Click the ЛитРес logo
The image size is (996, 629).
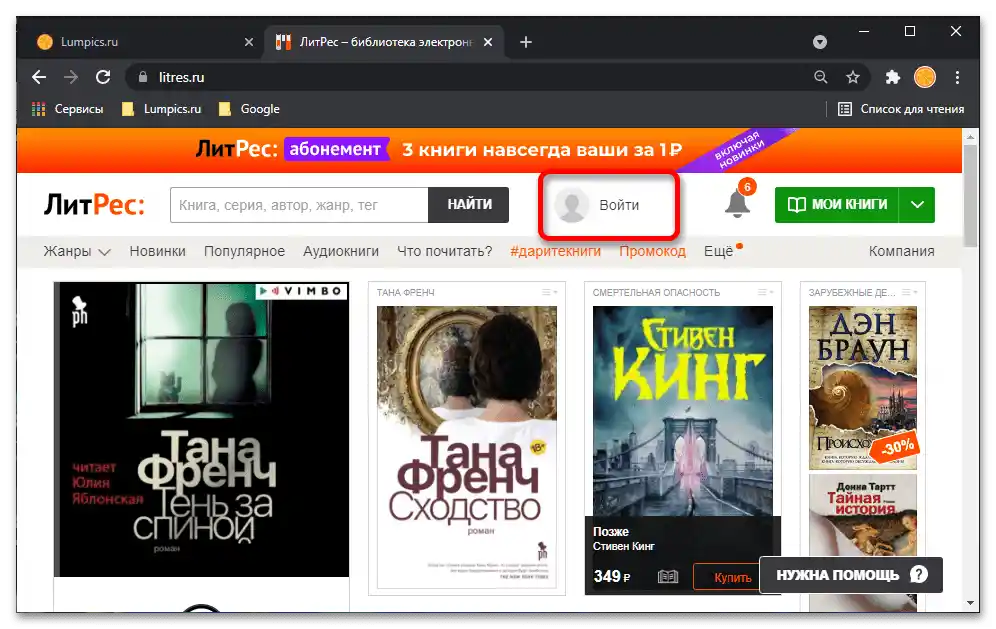click(94, 205)
